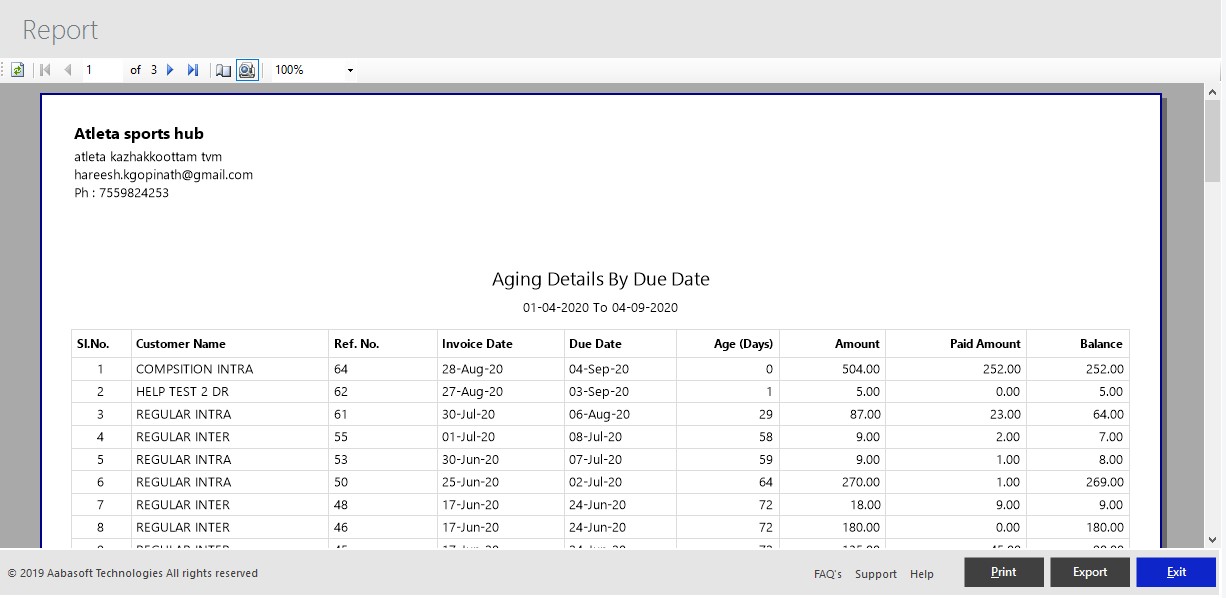Click the Export button
Screen dimensions: 1226x598
(x=1090, y=572)
